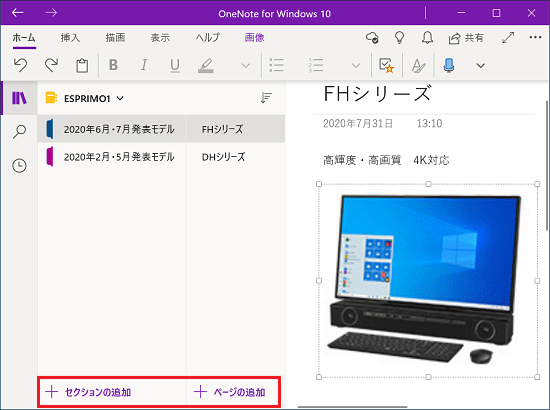Click the clipboard paste icon

click(82, 65)
